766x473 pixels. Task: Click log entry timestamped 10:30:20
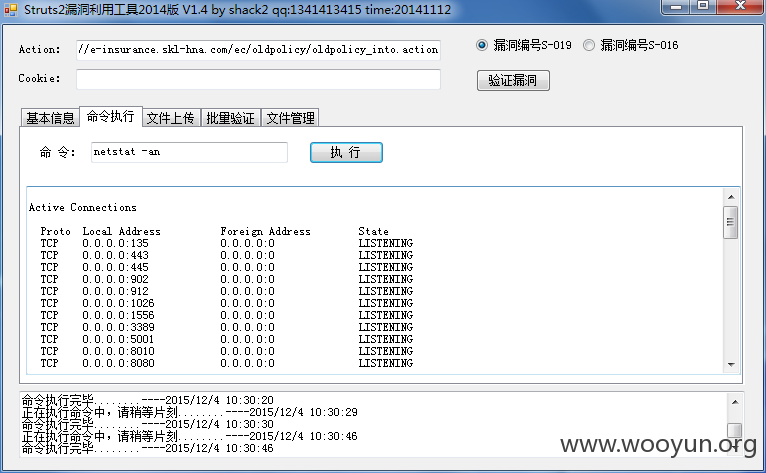coord(148,400)
